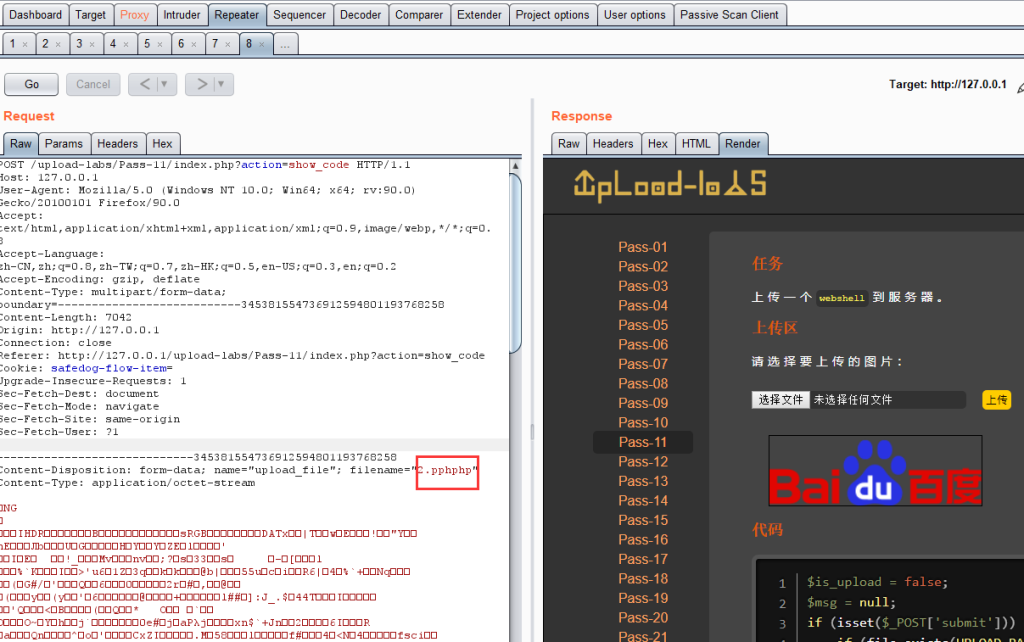Select the request Params tab
The width and height of the screenshot is (1024, 642).
64,144
